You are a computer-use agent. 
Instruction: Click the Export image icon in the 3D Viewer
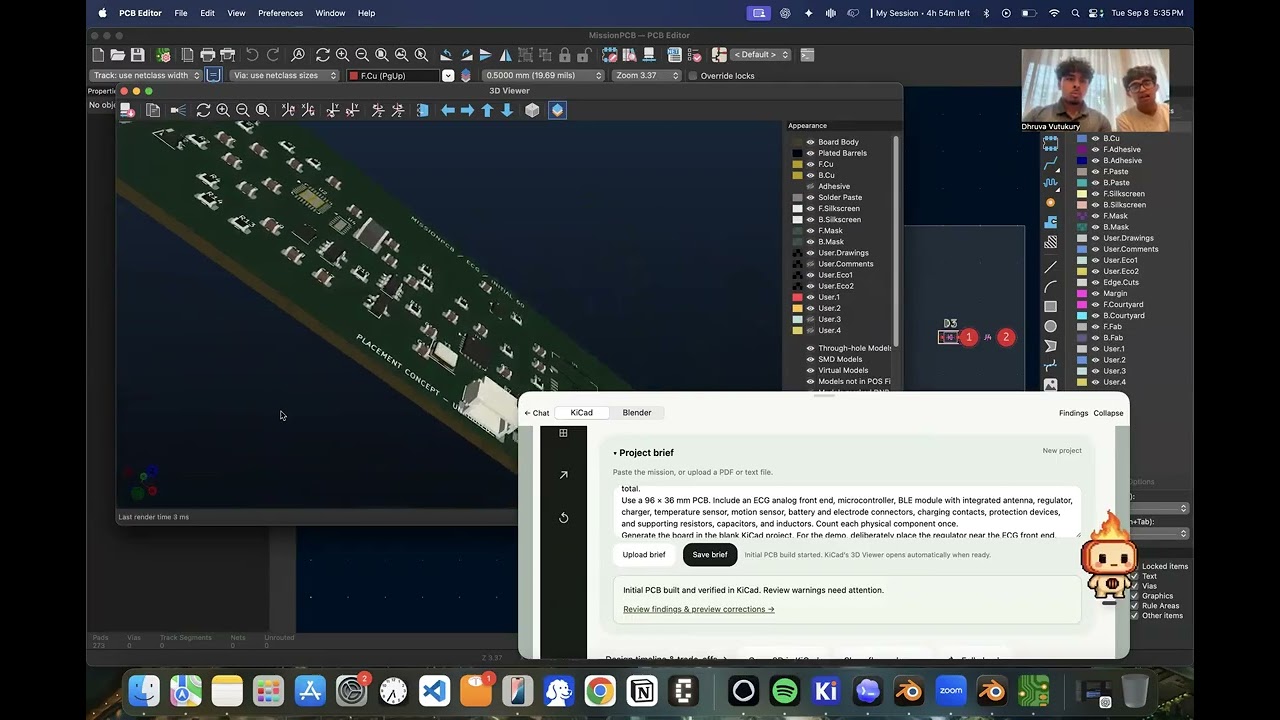tap(153, 110)
